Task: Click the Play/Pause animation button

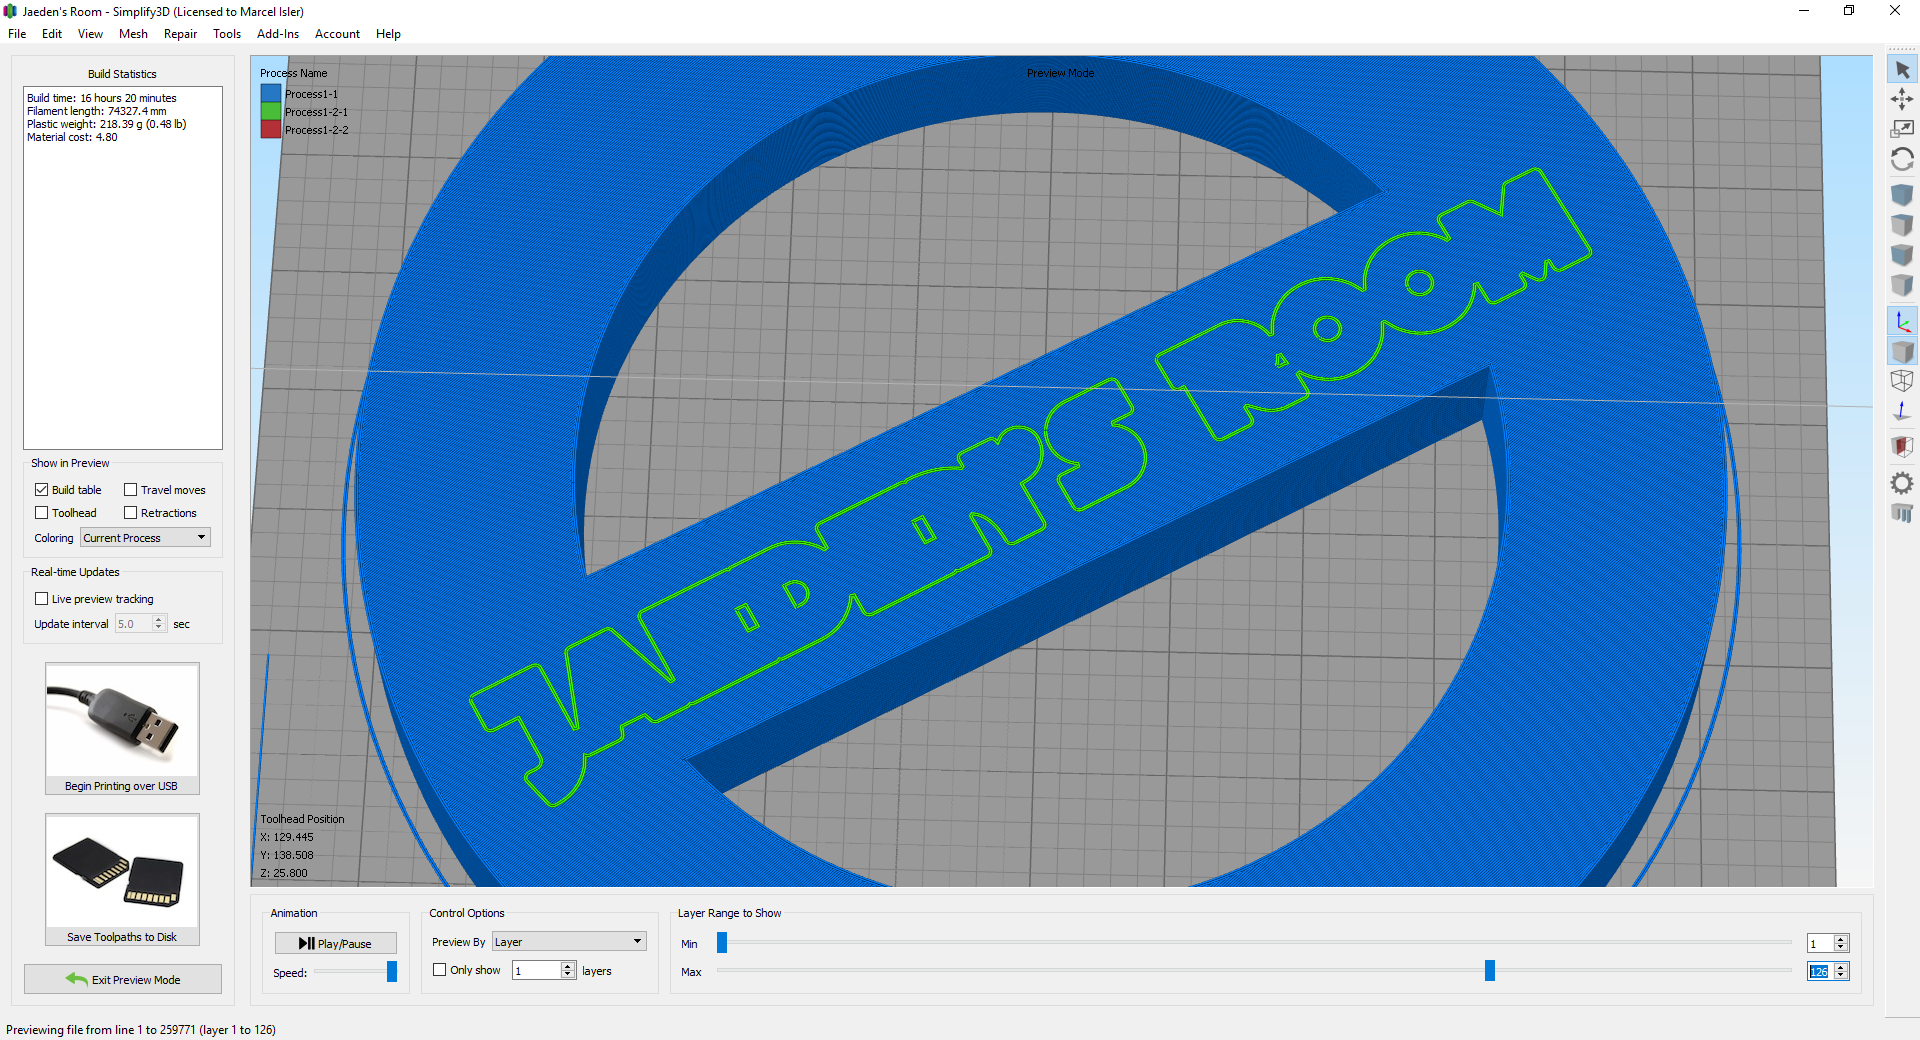Action: pyautogui.click(x=336, y=943)
